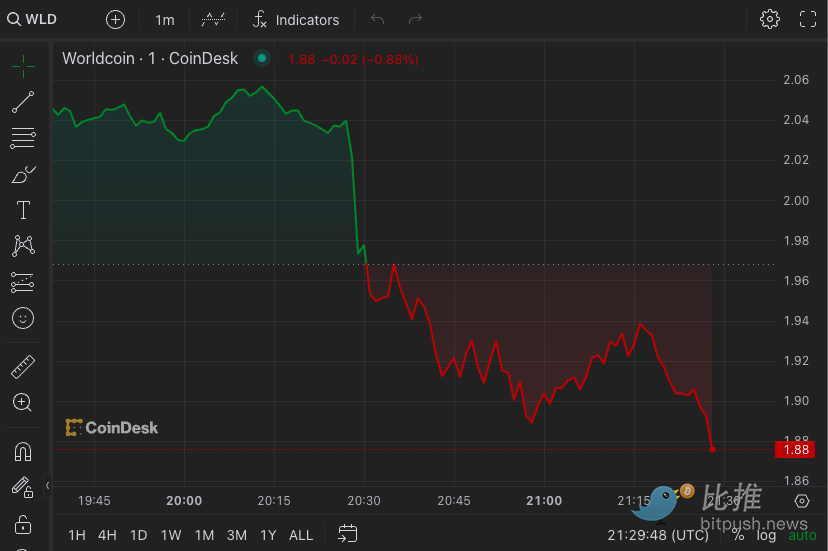Toggle percent scale mode
The image size is (828, 551).
coord(738,535)
